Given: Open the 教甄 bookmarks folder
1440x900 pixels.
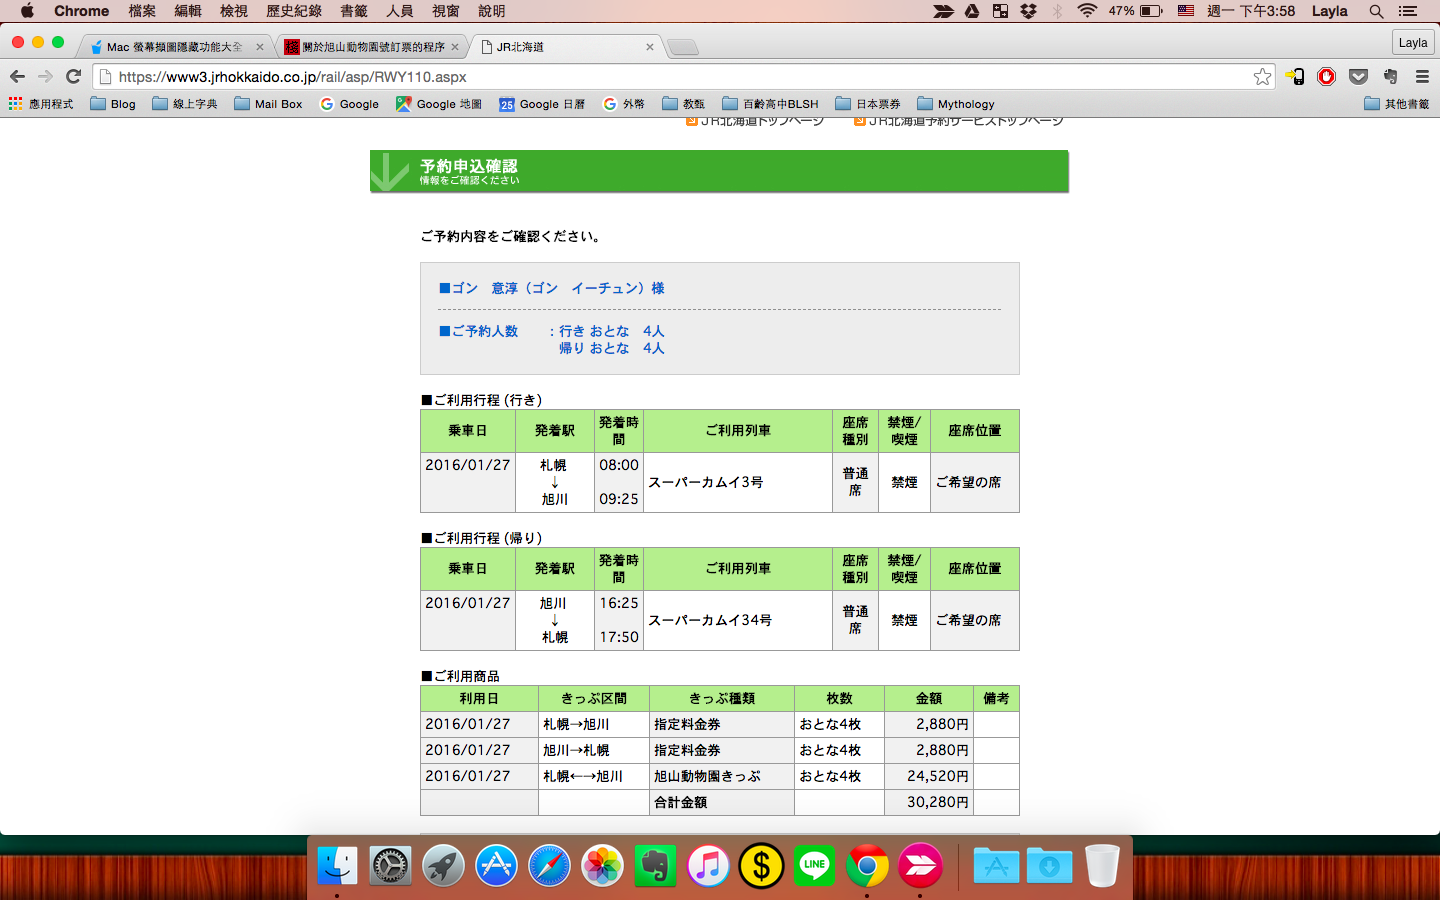Looking at the screenshot, I should coord(683,104).
